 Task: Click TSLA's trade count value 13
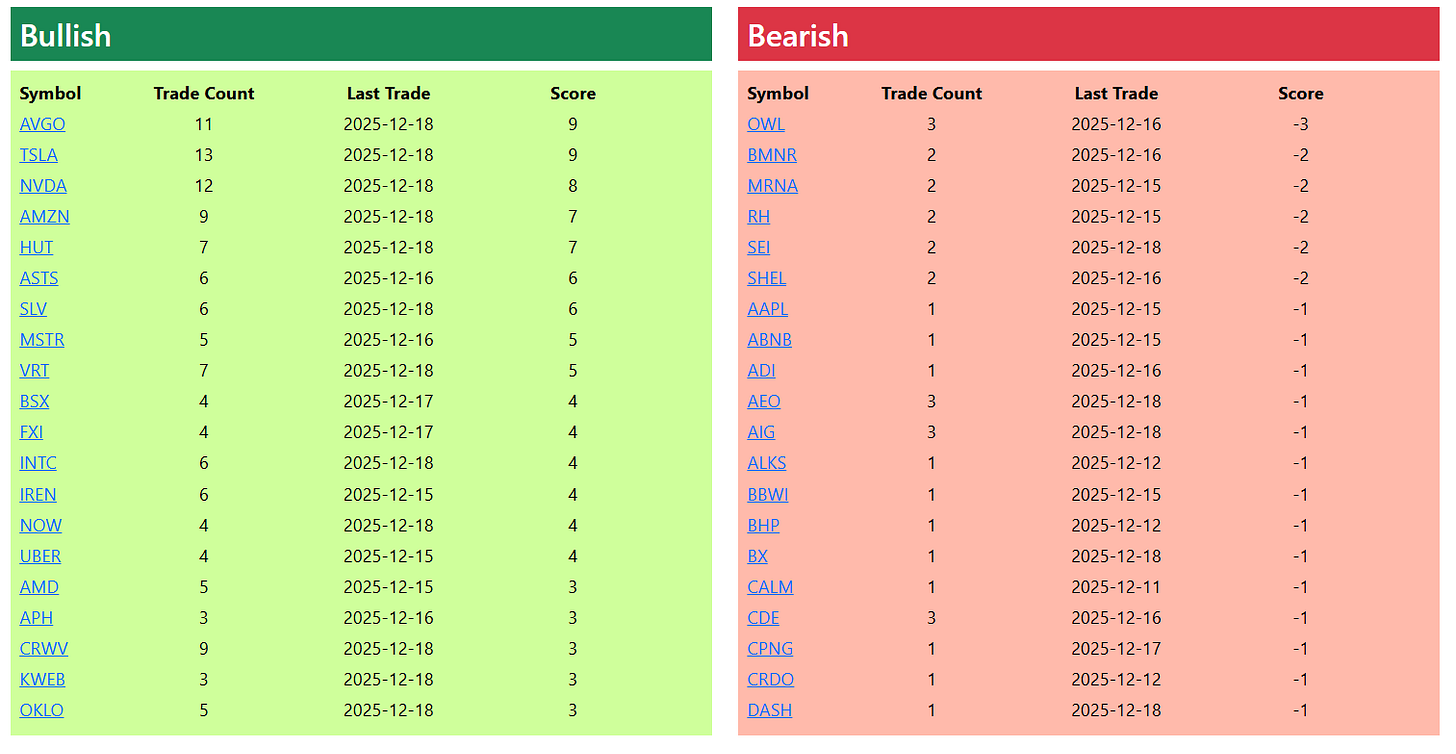tap(204, 156)
